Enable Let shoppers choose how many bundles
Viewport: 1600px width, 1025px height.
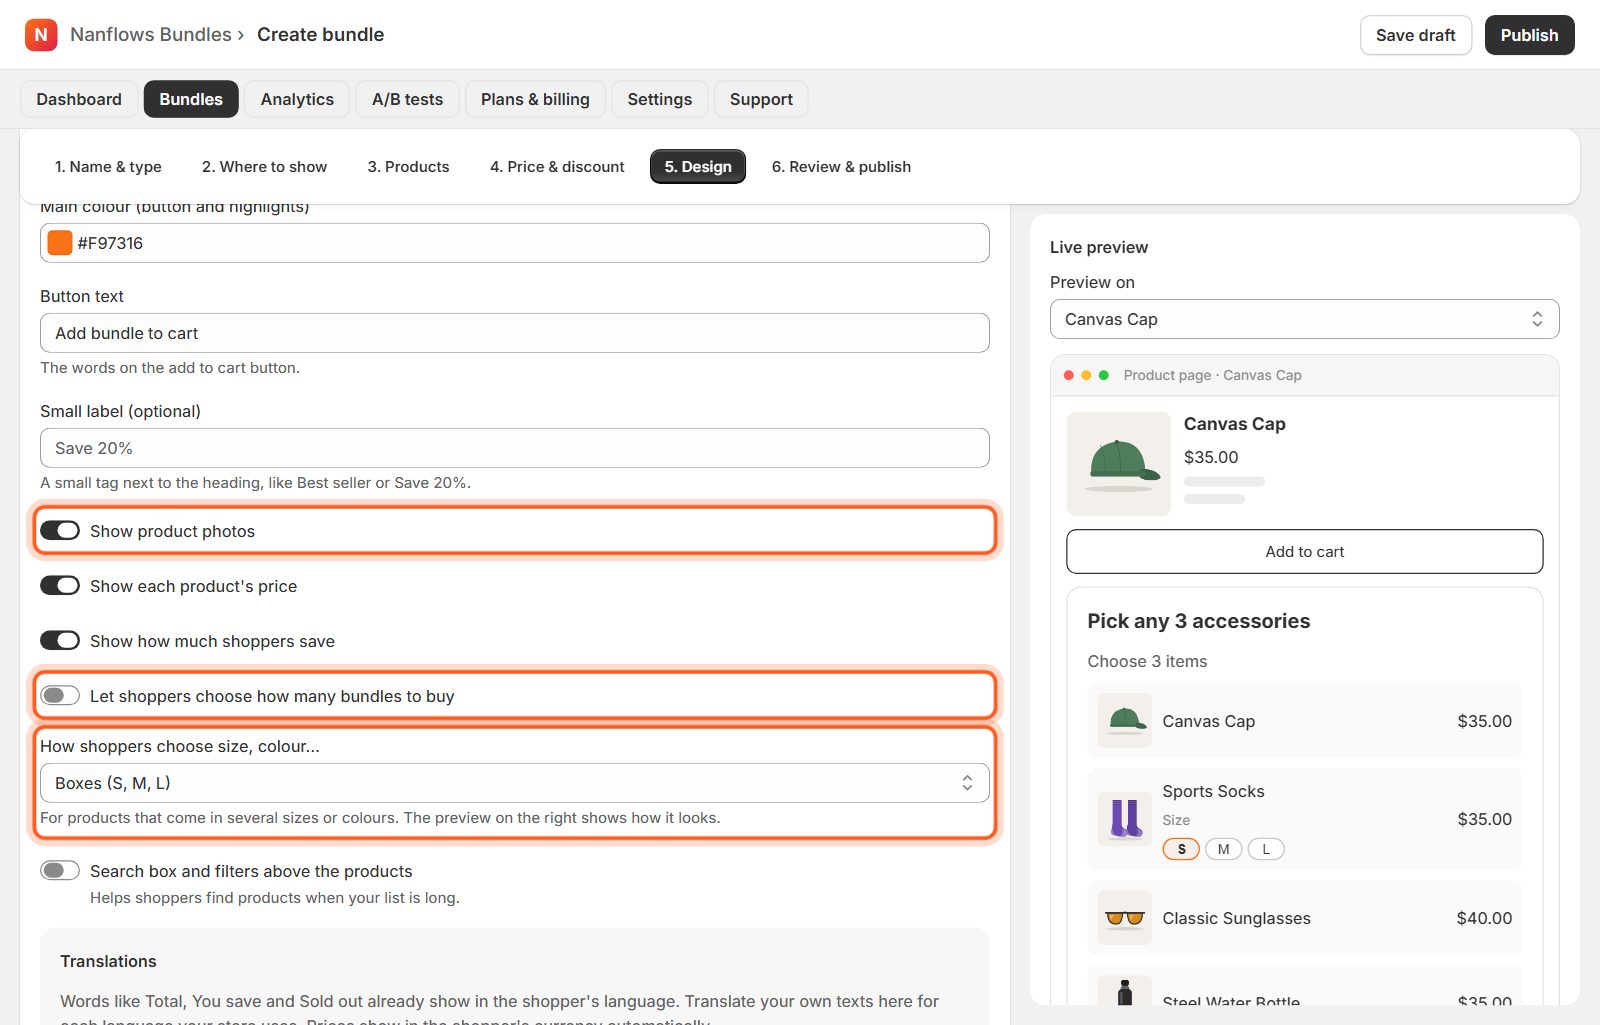(60, 696)
